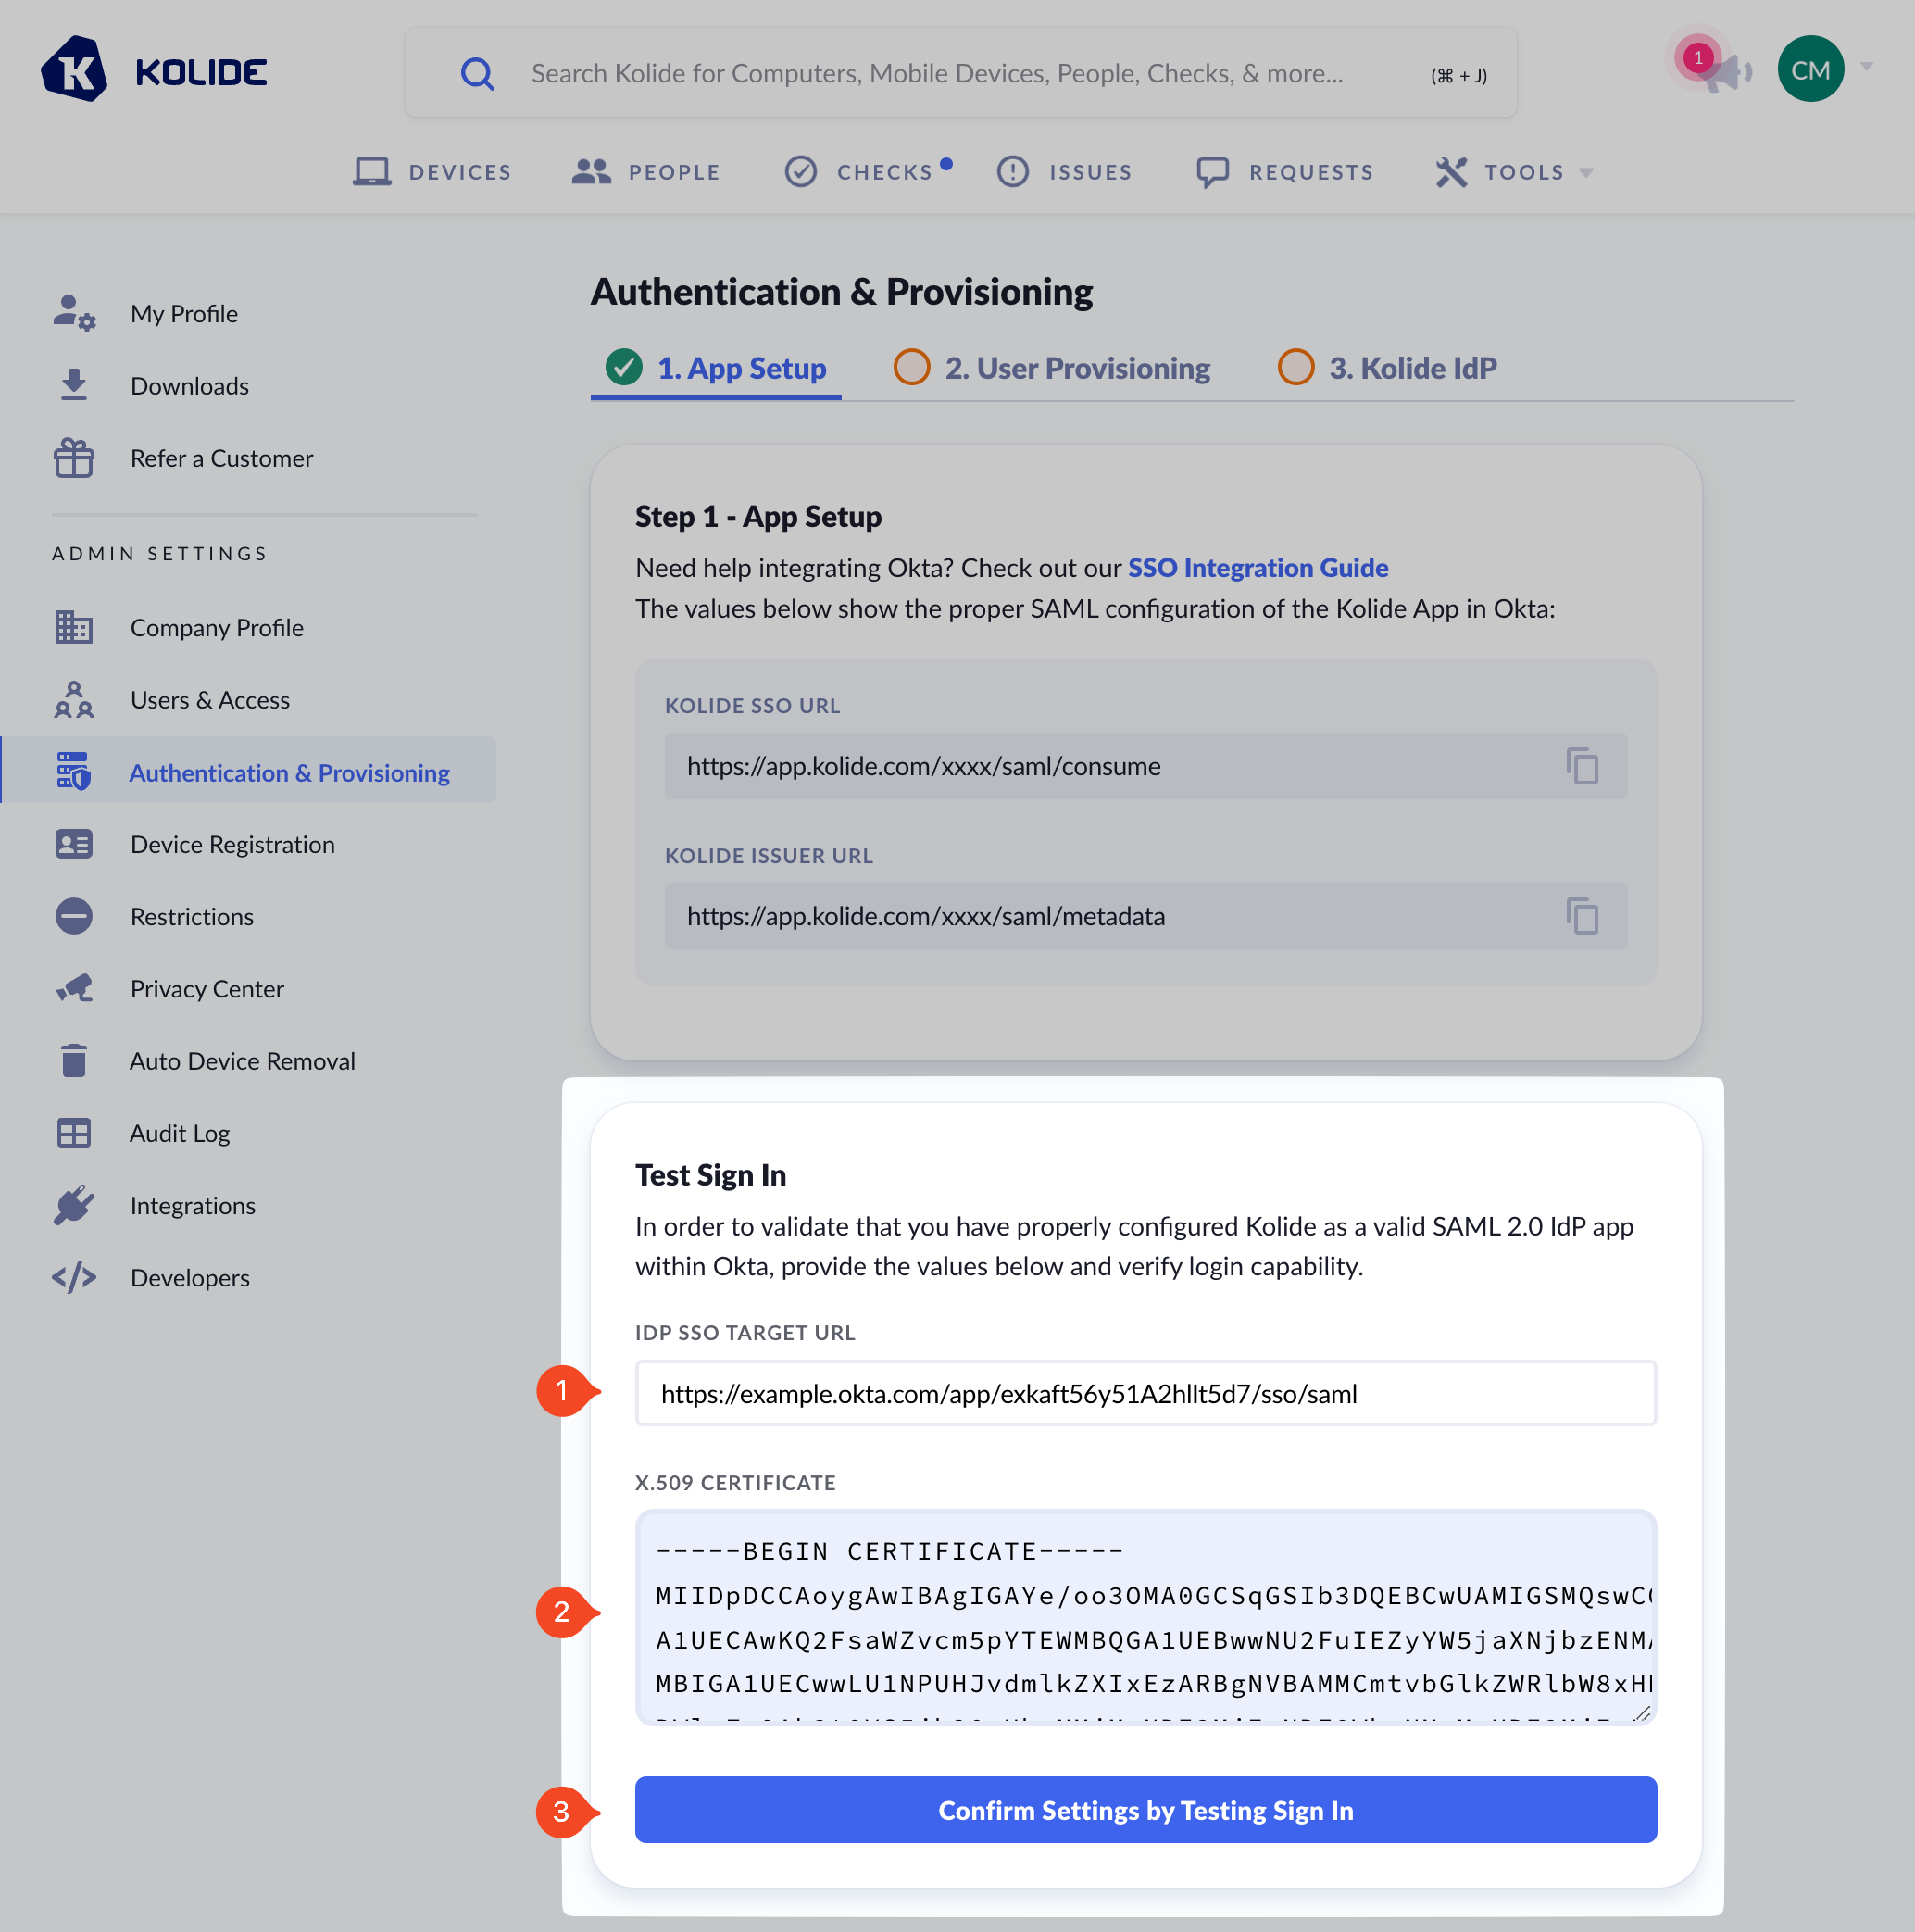
Task: Click the IDP SSO Target URL field
Action: point(1146,1393)
